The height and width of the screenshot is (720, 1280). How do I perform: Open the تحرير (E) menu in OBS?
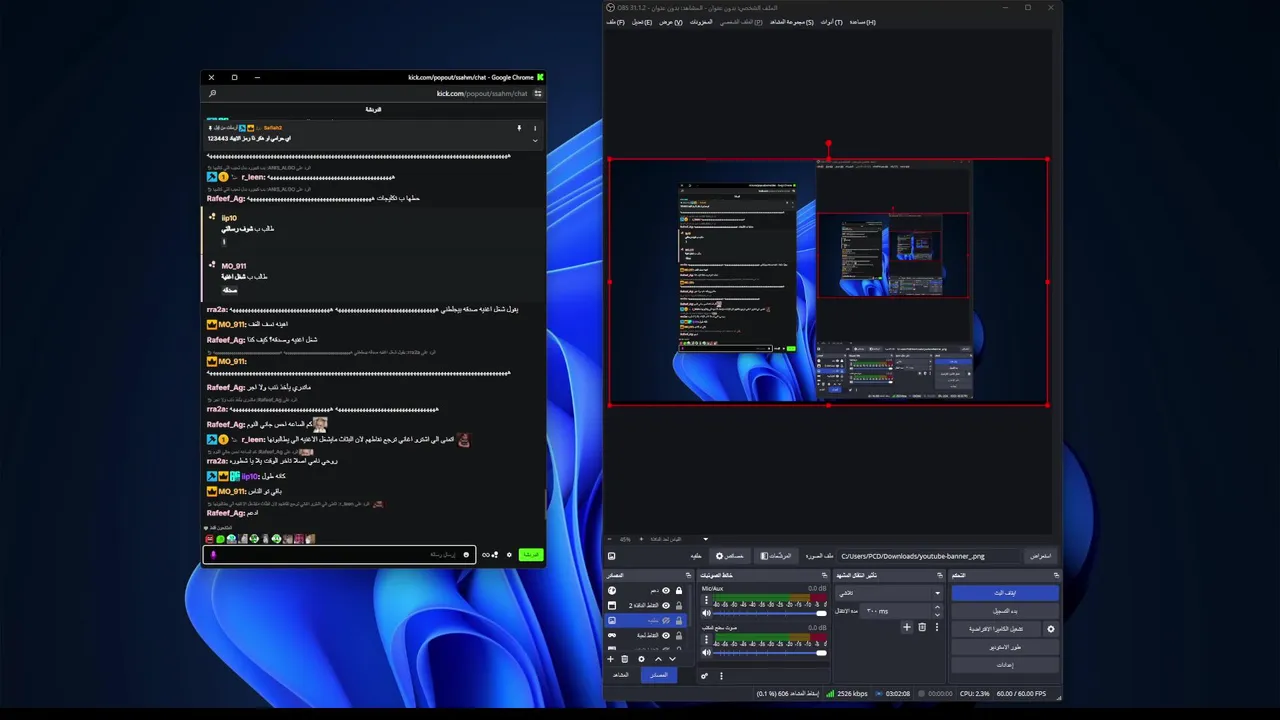point(642,22)
